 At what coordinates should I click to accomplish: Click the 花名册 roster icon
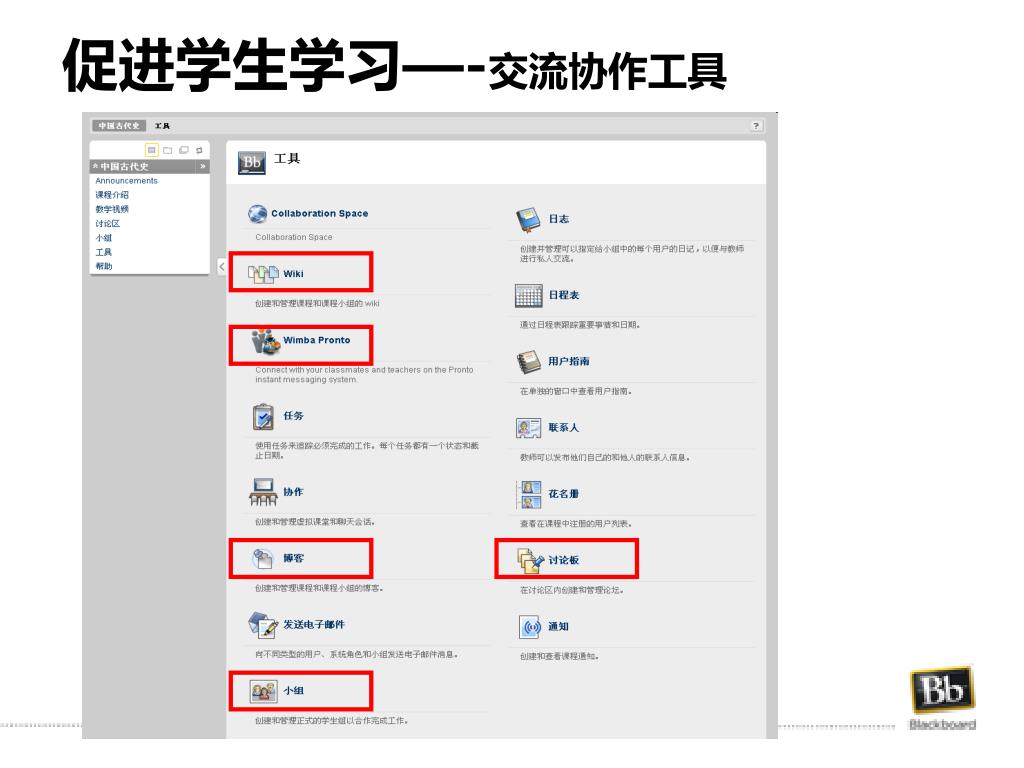pos(529,494)
